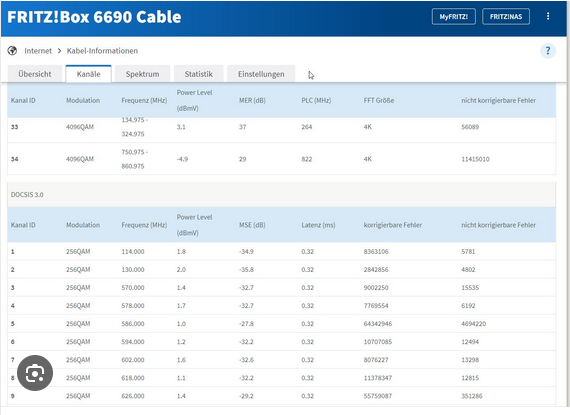
Task: Open the Statistik tab
Action: click(x=198, y=74)
